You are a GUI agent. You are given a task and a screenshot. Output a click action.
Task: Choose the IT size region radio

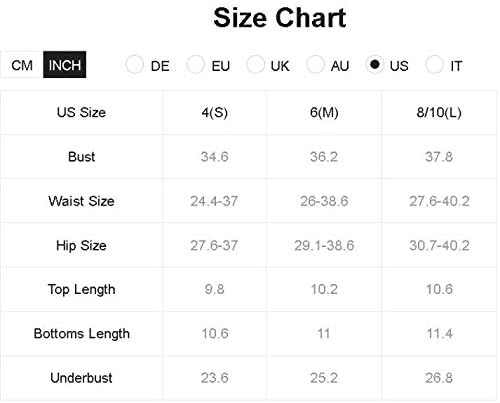(435, 64)
